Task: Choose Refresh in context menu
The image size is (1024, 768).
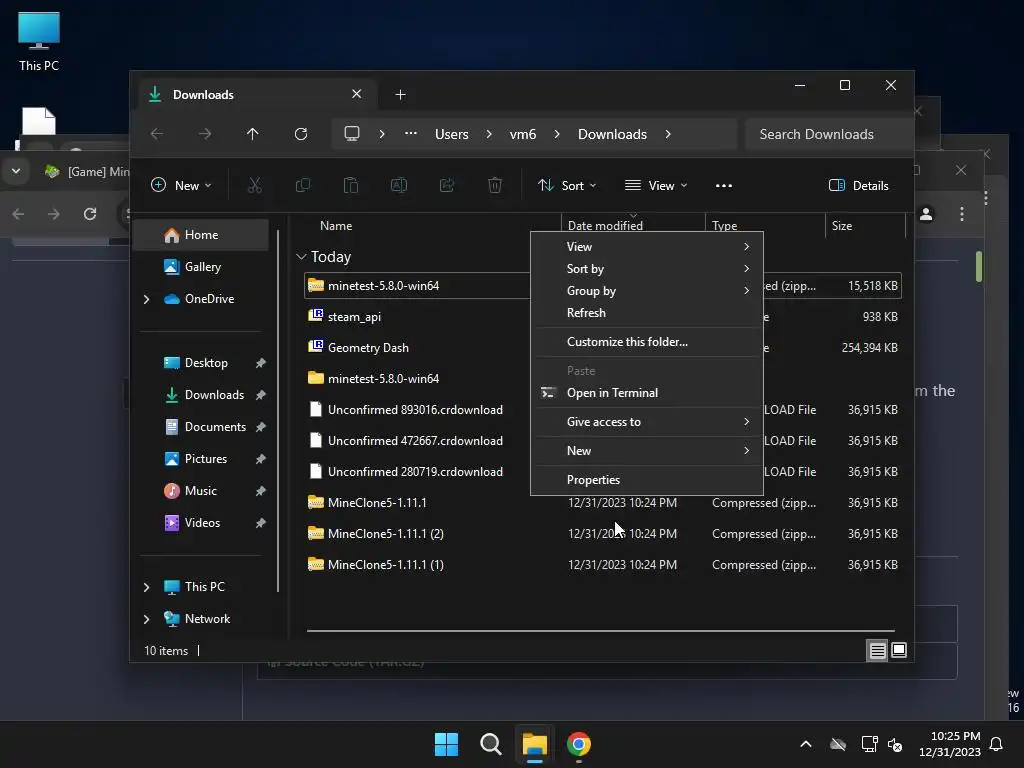Action: 647,313
